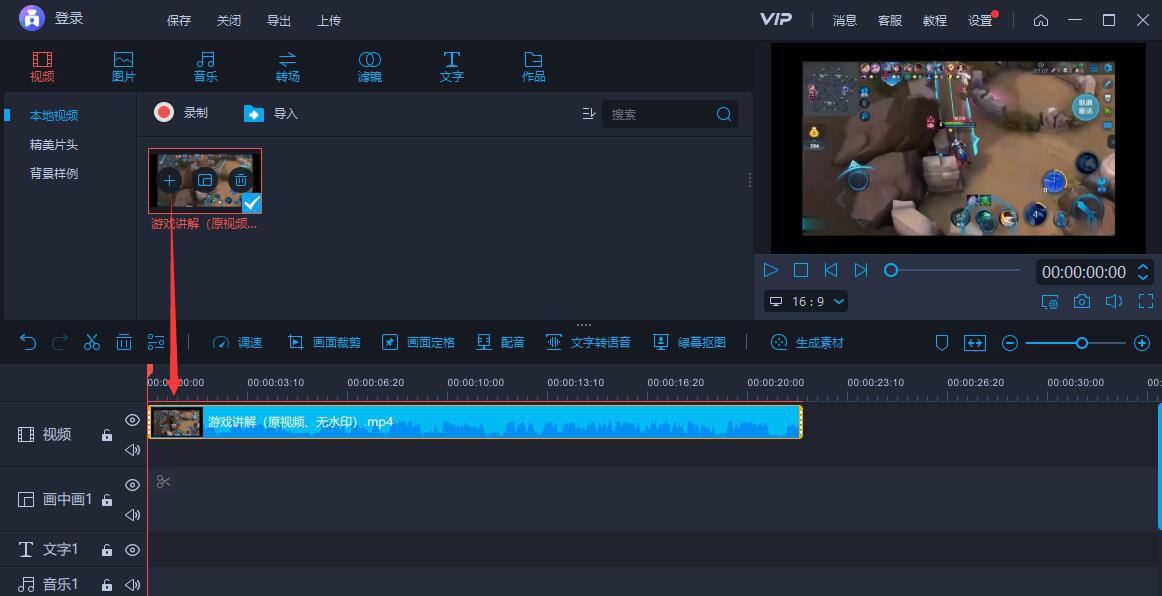The width and height of the screenshot is (1162, 596).
Task: Open the filters tab
Action: (x=369, y=66)
